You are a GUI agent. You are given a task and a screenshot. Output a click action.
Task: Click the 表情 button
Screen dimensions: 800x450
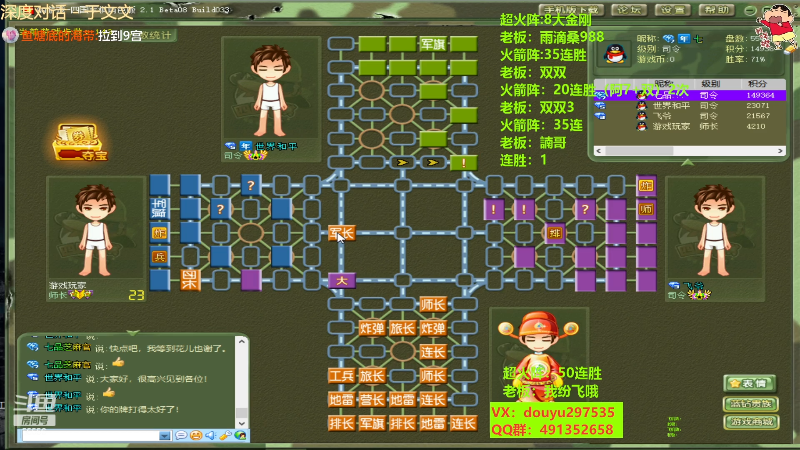pos(749,383)
